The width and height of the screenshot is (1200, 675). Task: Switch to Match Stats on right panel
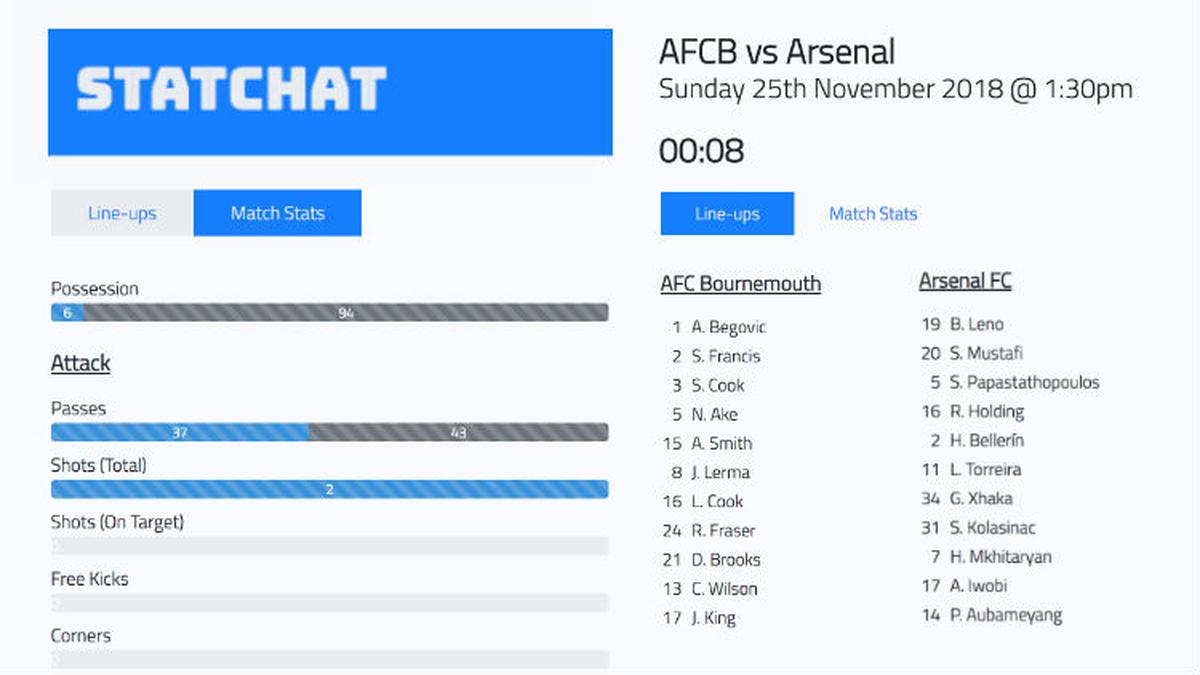point(873,214)
